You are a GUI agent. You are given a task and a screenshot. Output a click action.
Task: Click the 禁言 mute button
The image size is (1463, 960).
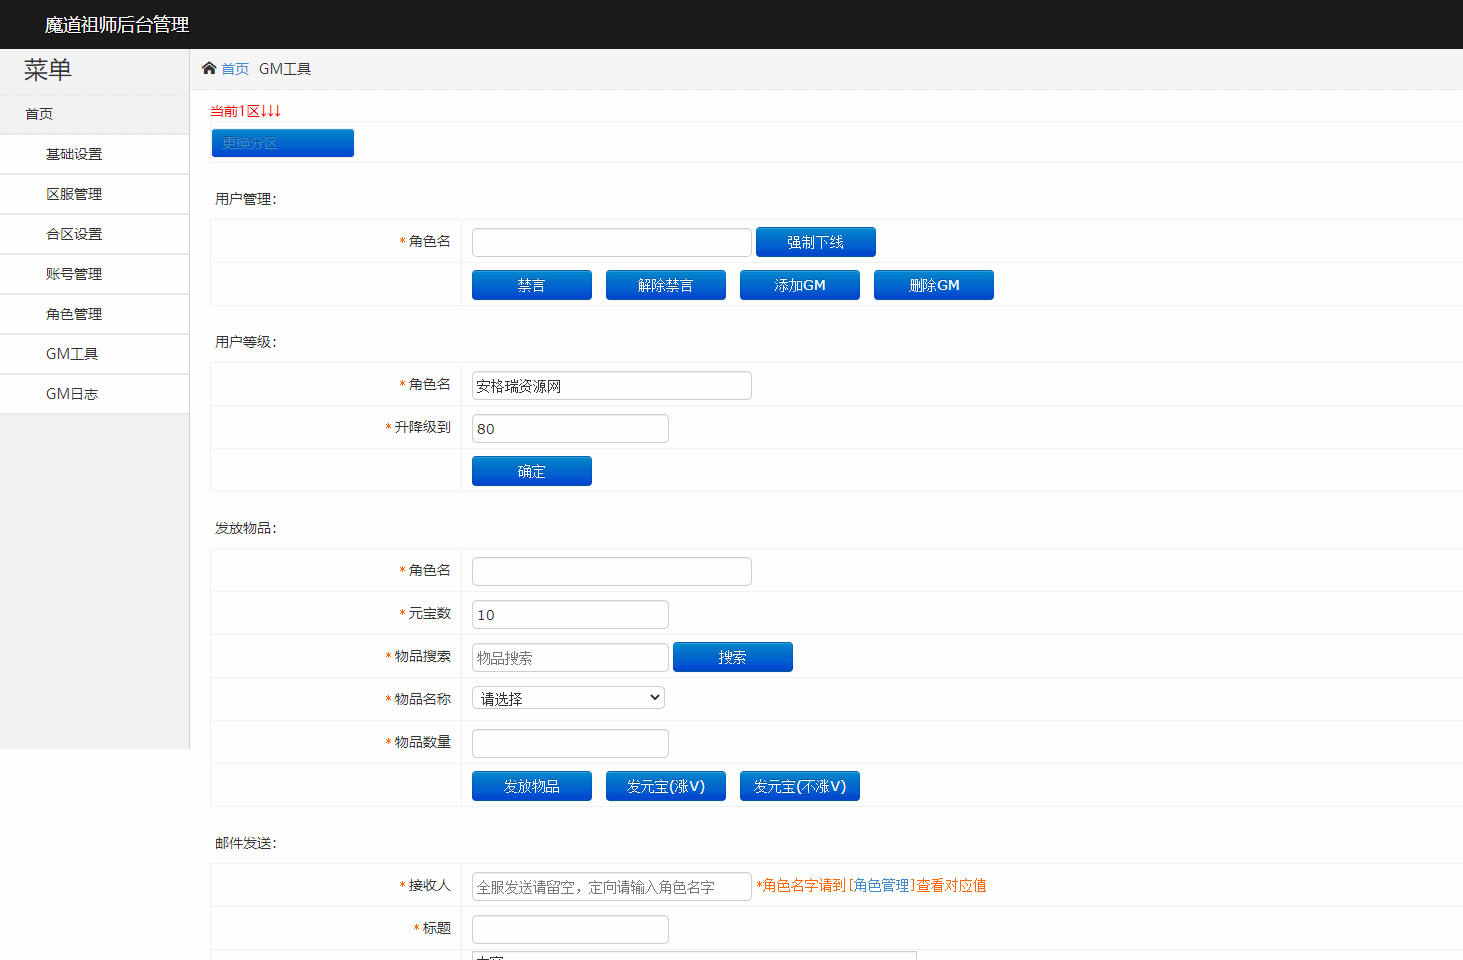point(531,284)
